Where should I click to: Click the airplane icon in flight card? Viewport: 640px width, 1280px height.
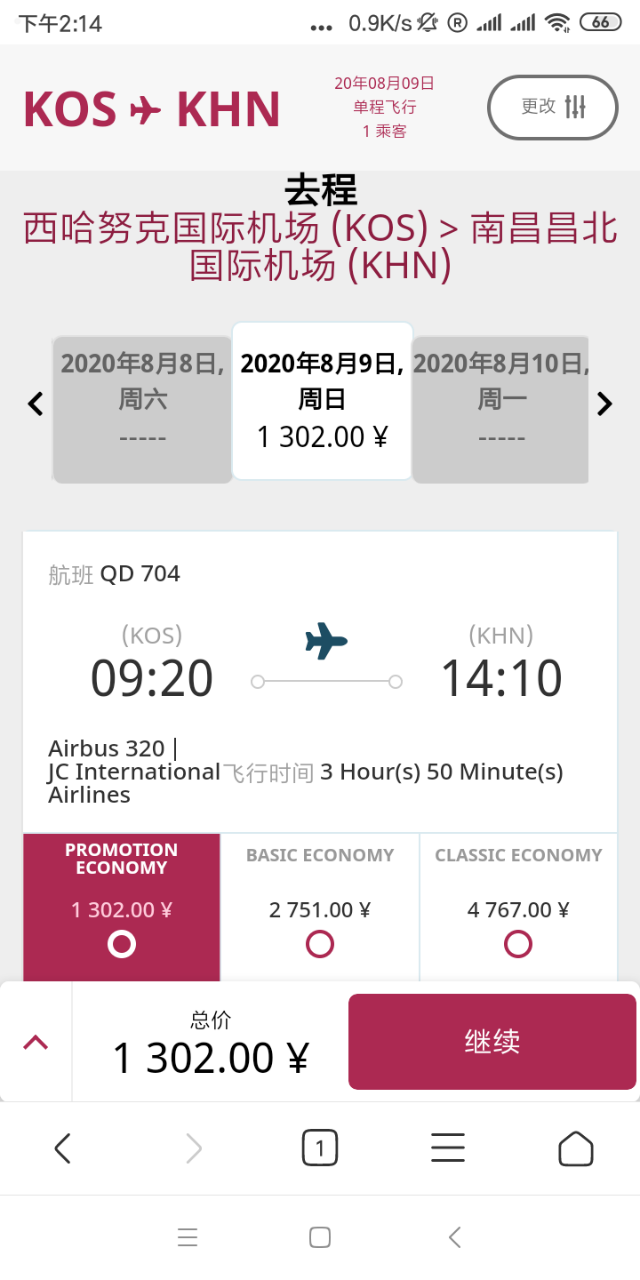coord(326,640)
